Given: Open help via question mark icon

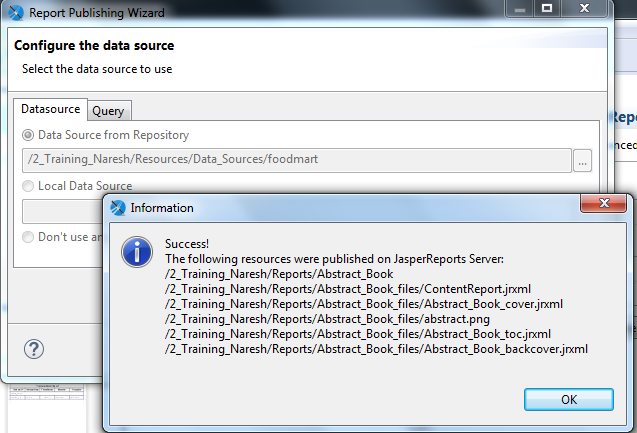Looking at the screenshot, I should coord(34,349).
